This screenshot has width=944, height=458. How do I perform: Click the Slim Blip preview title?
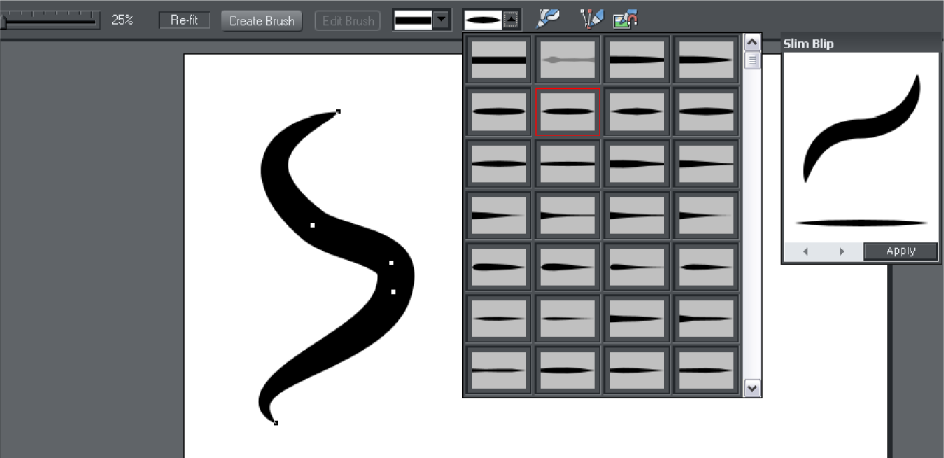click(809, 43)
